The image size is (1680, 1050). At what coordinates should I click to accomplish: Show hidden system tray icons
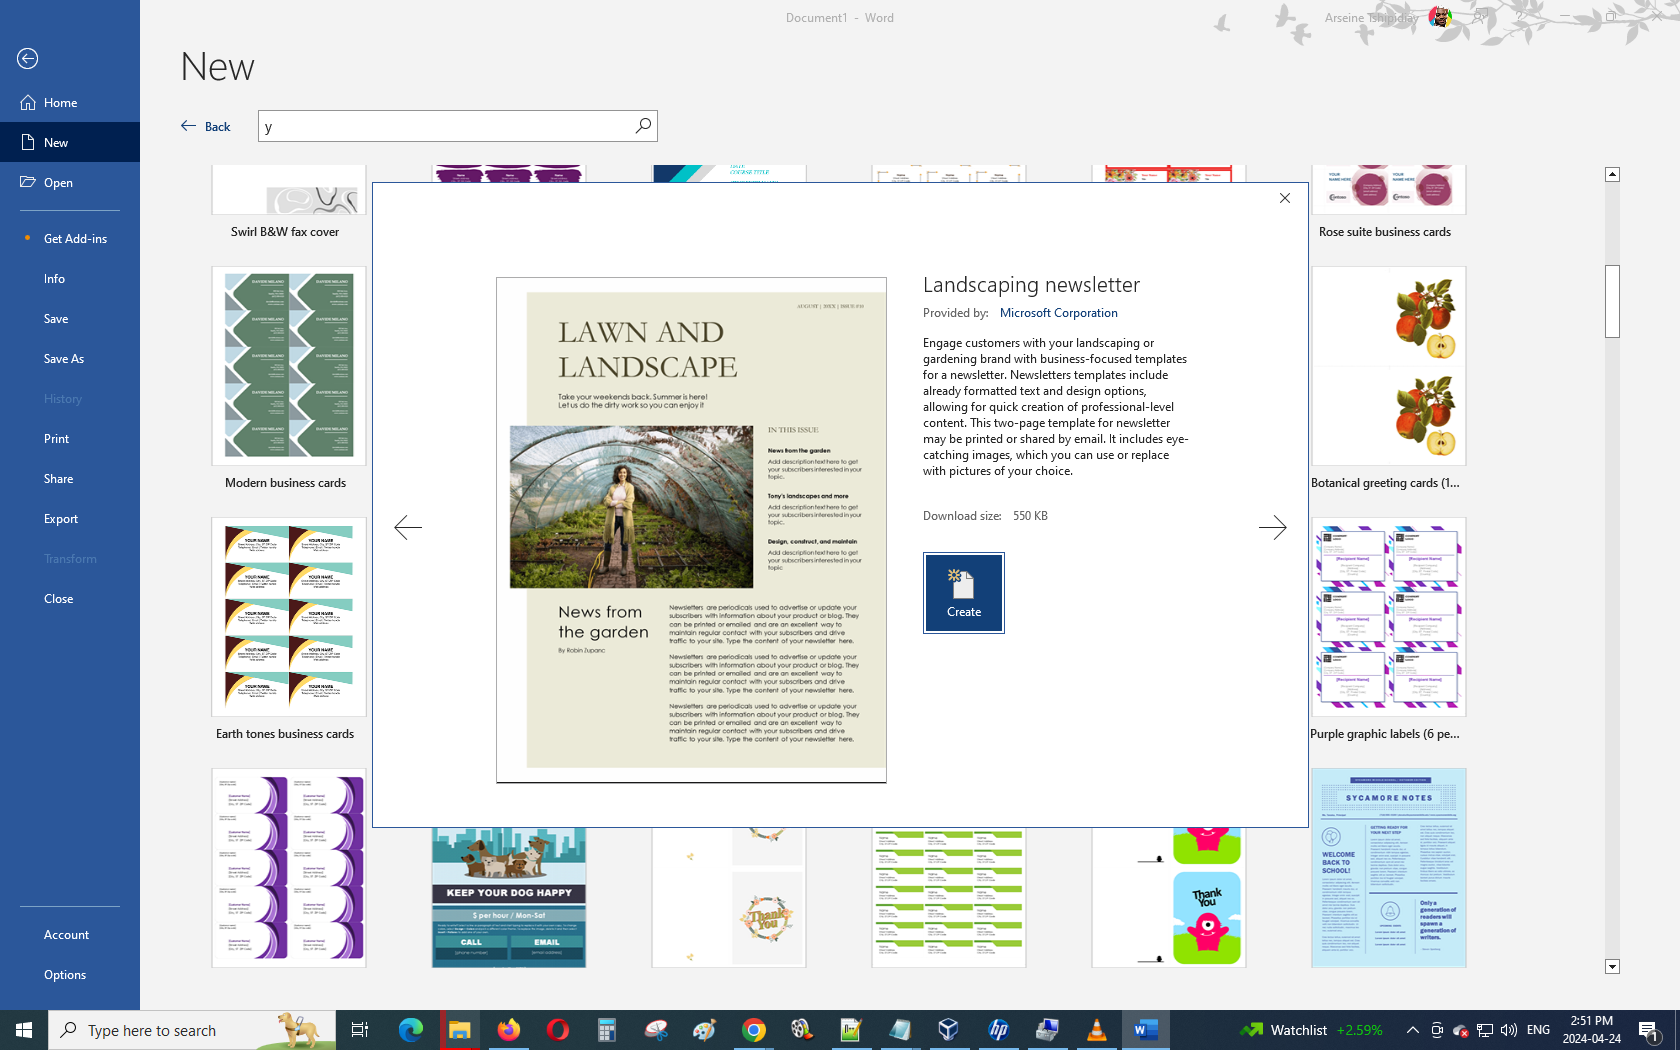click(x=1412, y=1030)
